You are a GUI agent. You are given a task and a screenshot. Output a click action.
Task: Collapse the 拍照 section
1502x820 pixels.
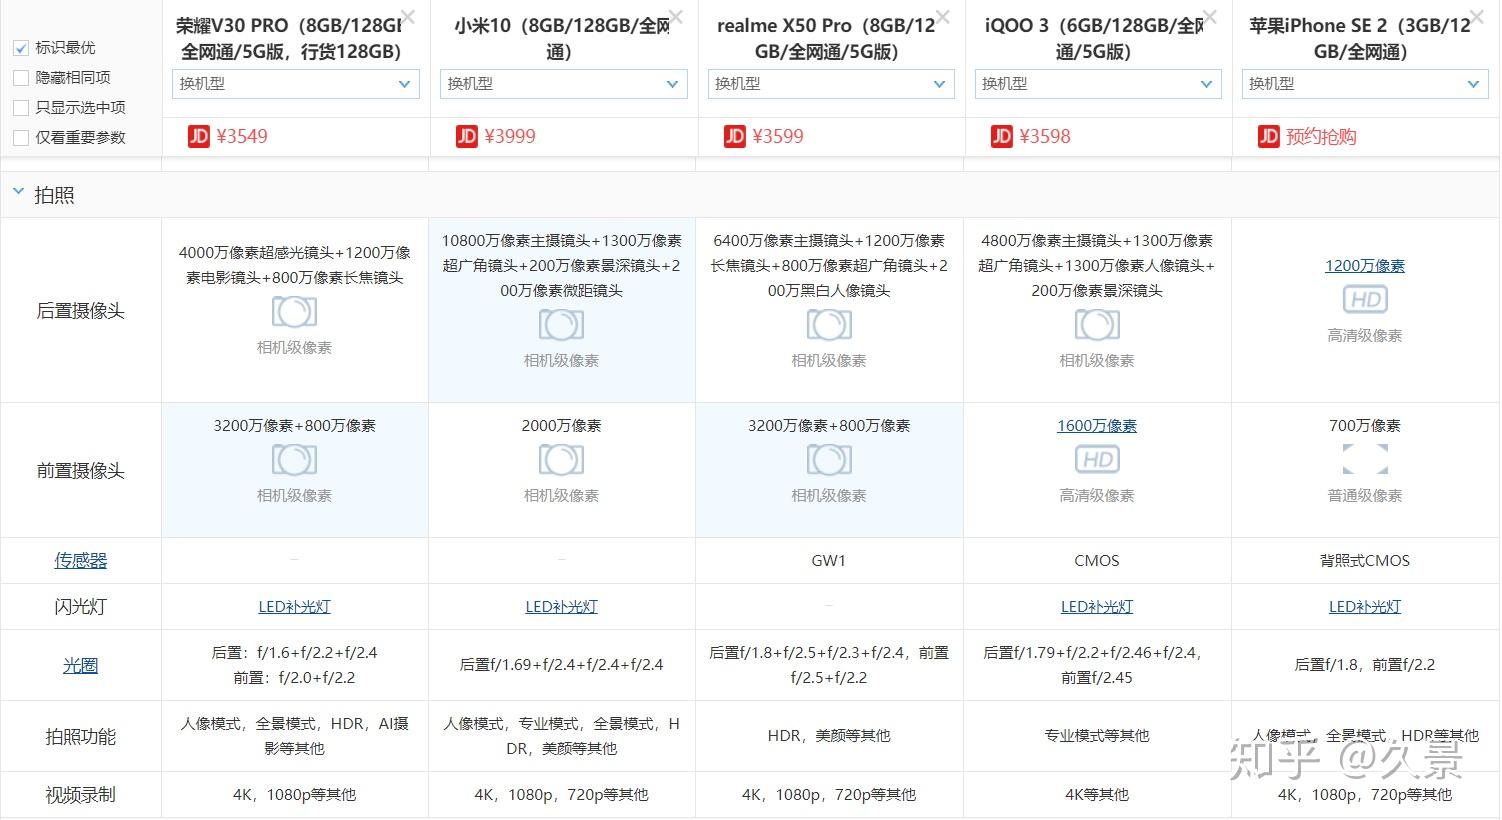18,191
